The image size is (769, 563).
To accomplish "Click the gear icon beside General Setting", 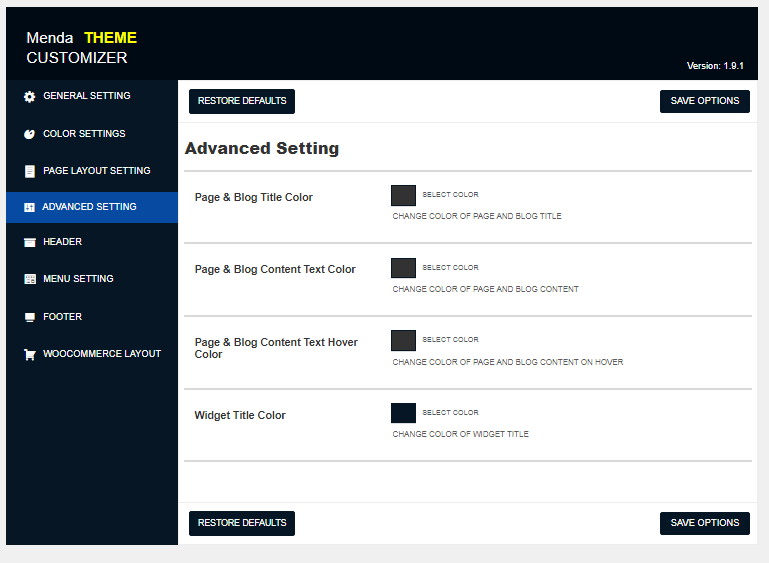I will [30, 97].
